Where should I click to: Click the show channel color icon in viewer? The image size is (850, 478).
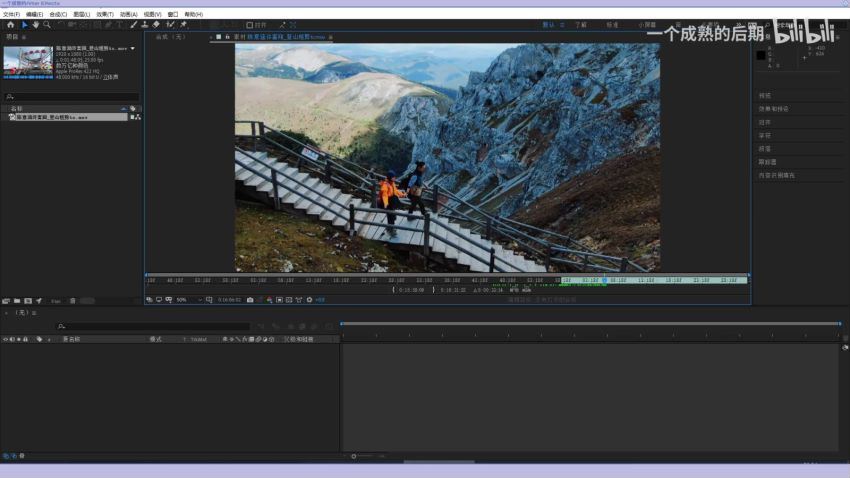pos(269,300)
